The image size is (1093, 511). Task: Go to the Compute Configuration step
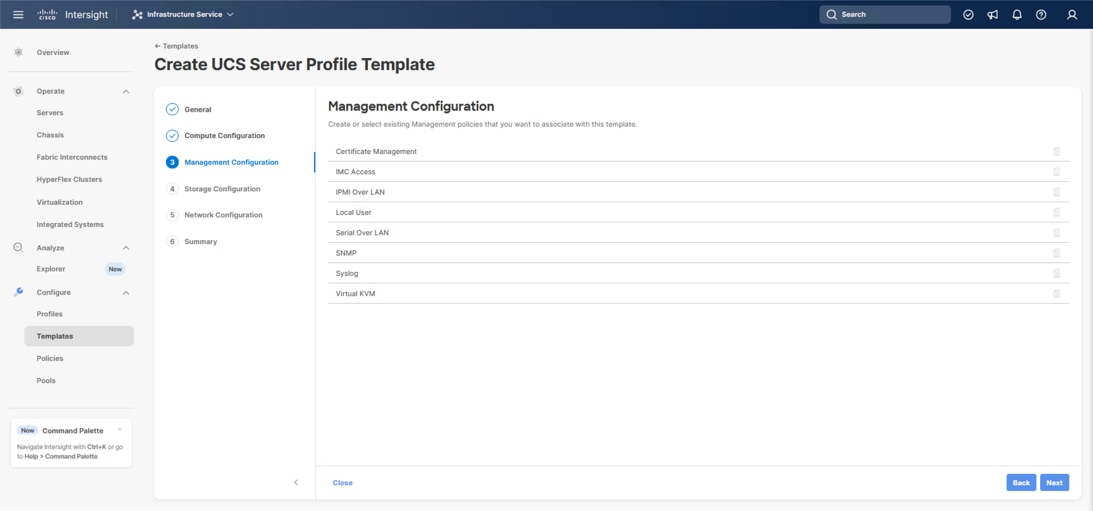pos(215,135)
